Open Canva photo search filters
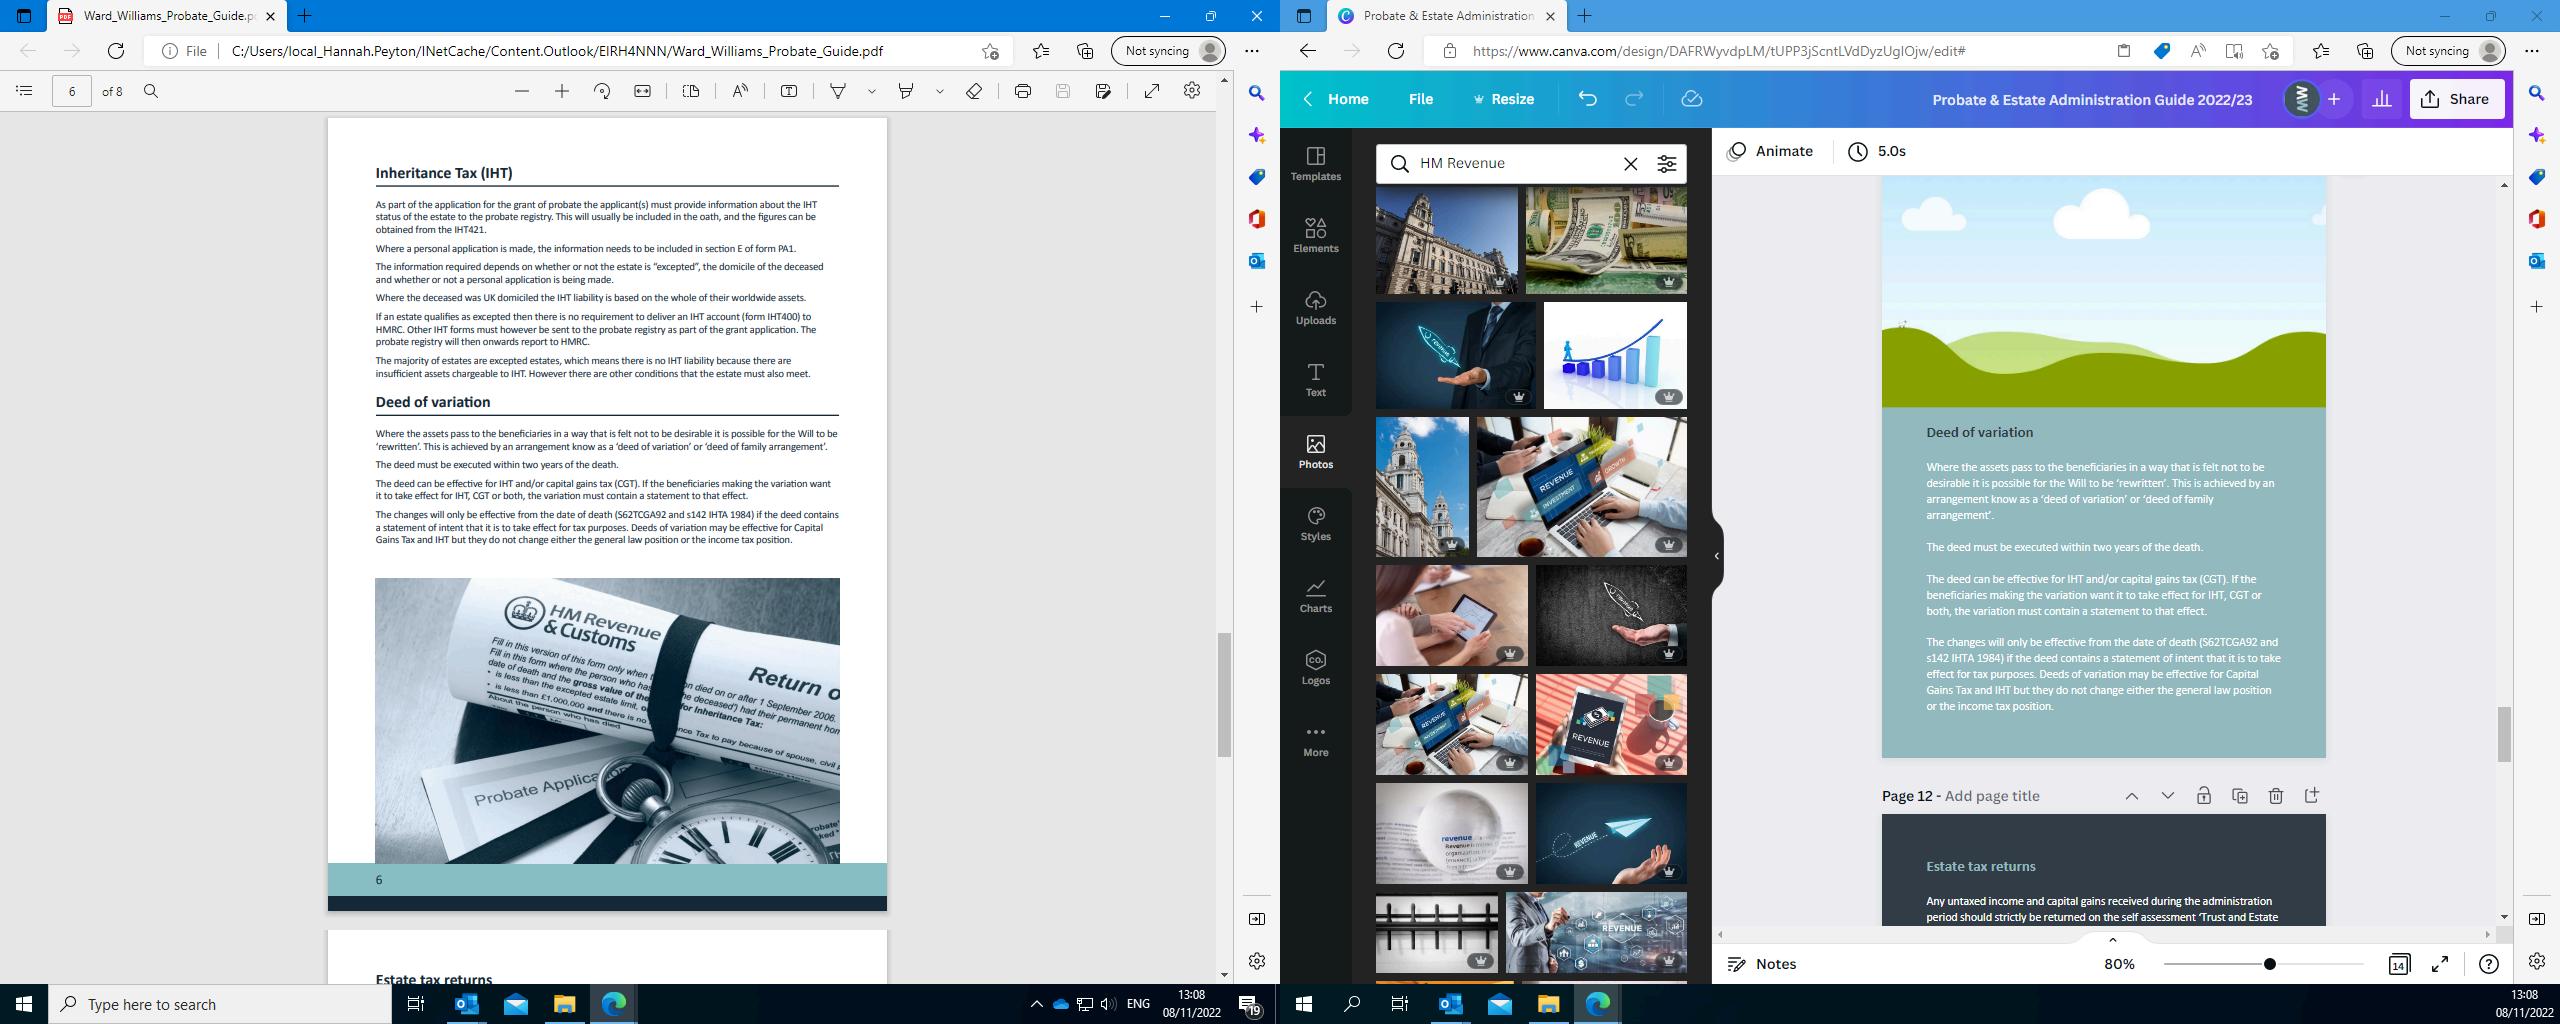The height and width of the screenshot is (1024, 2560). pos(1667,164)
